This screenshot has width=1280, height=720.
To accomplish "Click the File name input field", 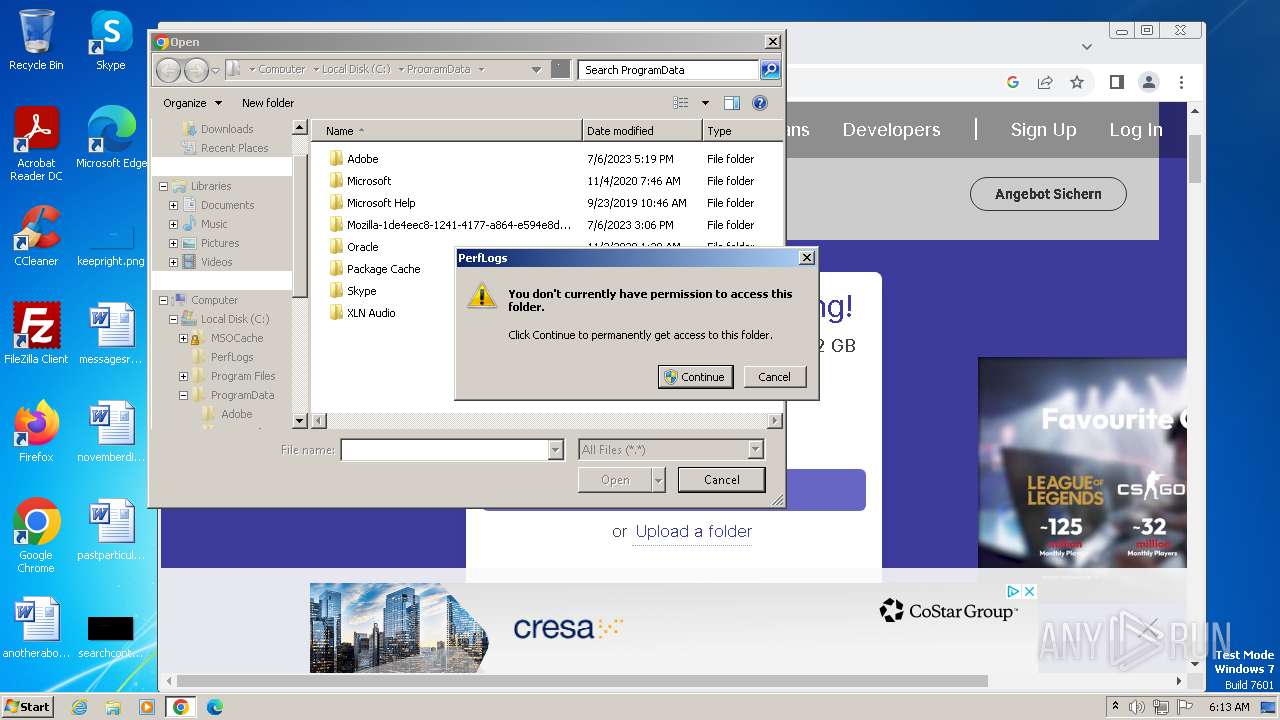I will (x=445, y=450).
